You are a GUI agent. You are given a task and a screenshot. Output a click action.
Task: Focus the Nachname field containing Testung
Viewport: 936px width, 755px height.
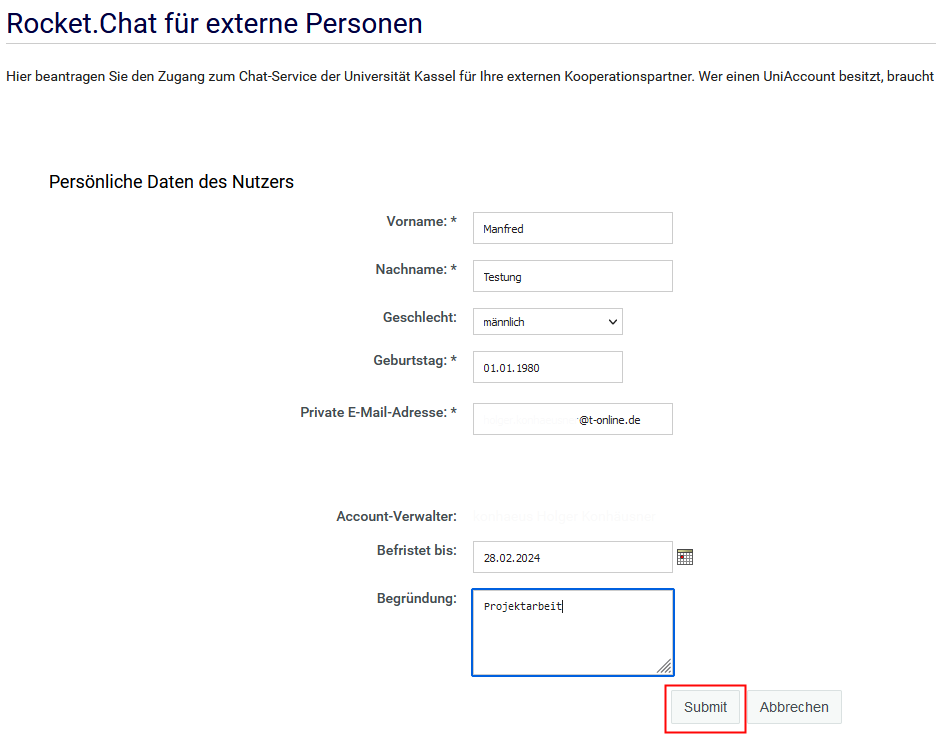point(572,276)
